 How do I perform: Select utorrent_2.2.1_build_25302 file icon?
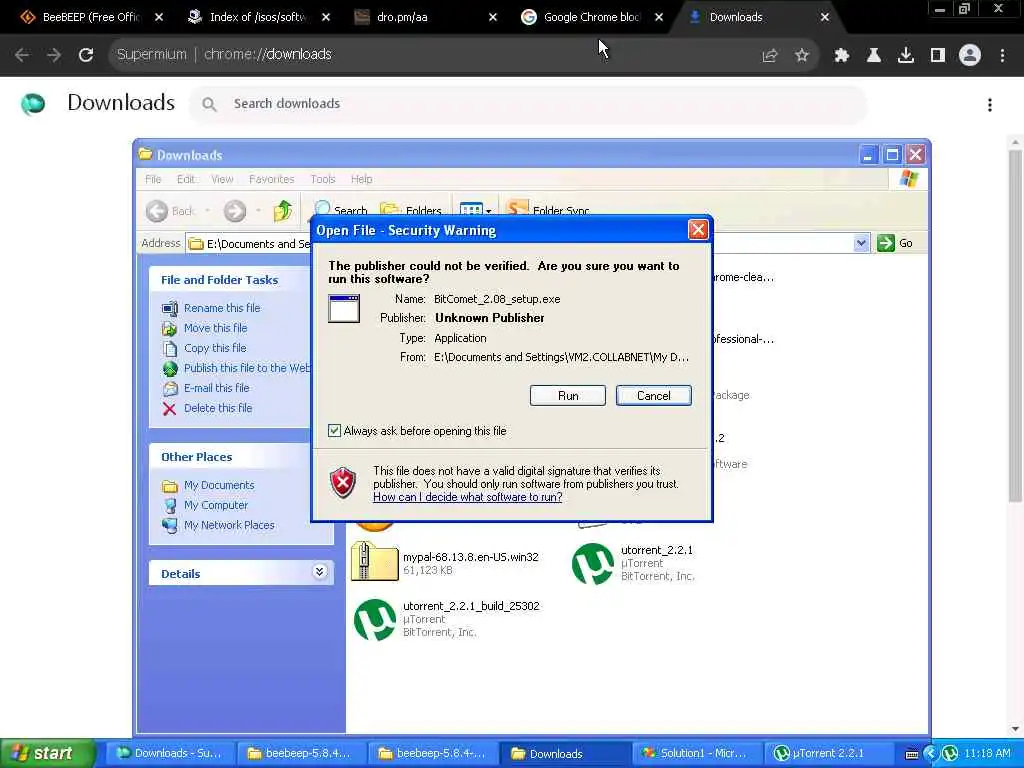(375, 620)
